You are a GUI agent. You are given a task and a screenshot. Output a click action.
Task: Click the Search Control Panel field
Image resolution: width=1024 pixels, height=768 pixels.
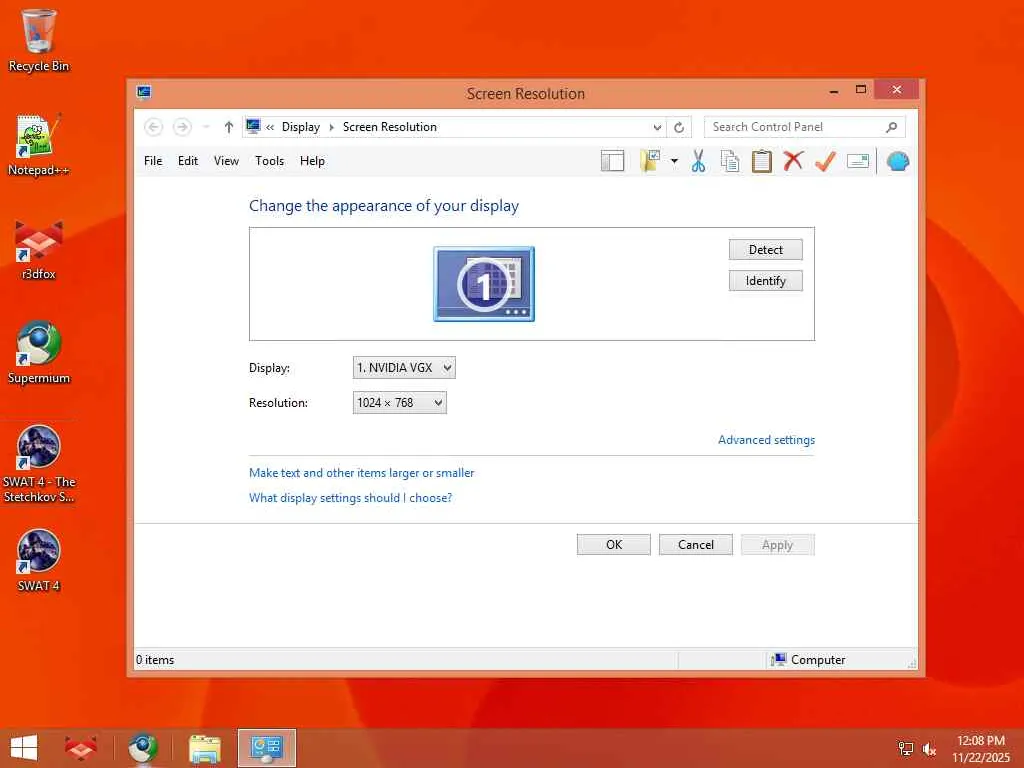tap(805, 127)
